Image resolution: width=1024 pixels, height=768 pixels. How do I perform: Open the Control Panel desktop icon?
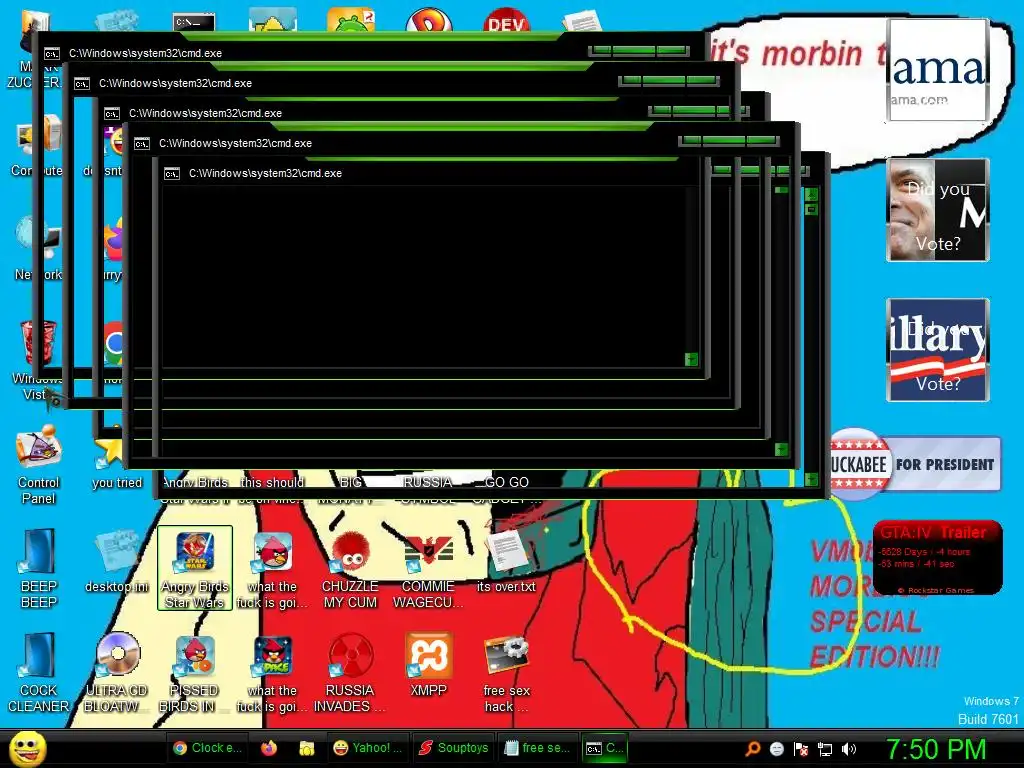pyautogui.click(x=39, y=465)
